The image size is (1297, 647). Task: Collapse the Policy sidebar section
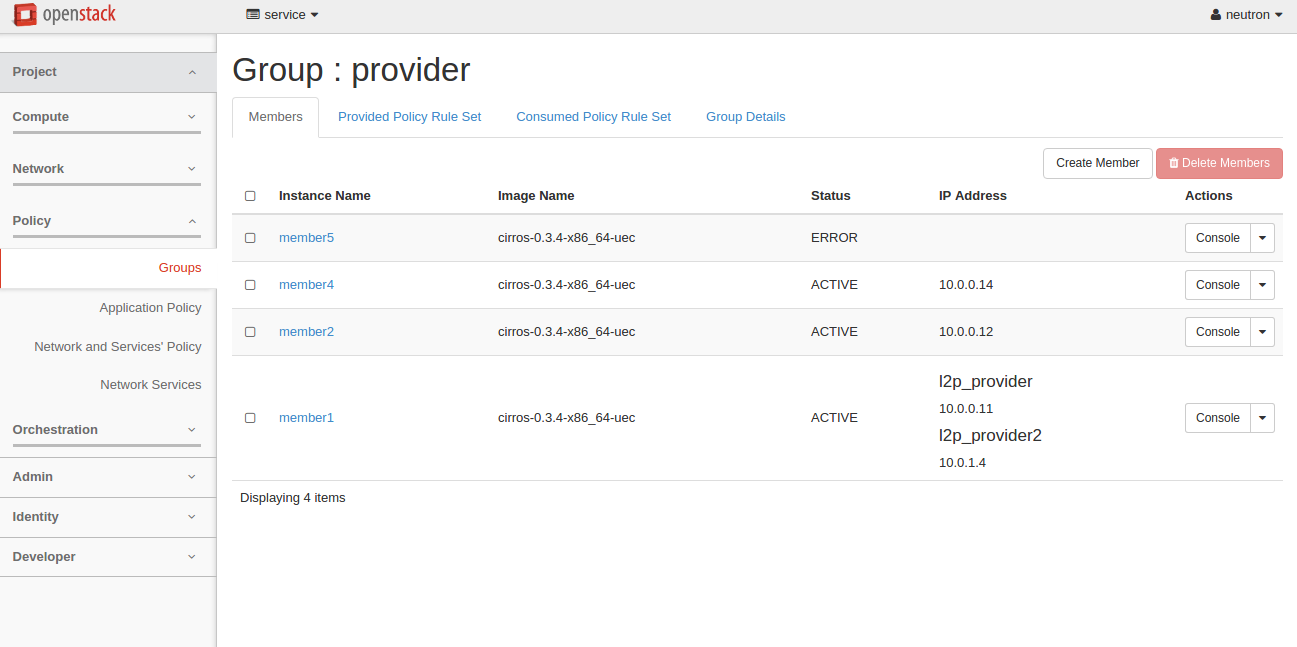pos(107,221)
